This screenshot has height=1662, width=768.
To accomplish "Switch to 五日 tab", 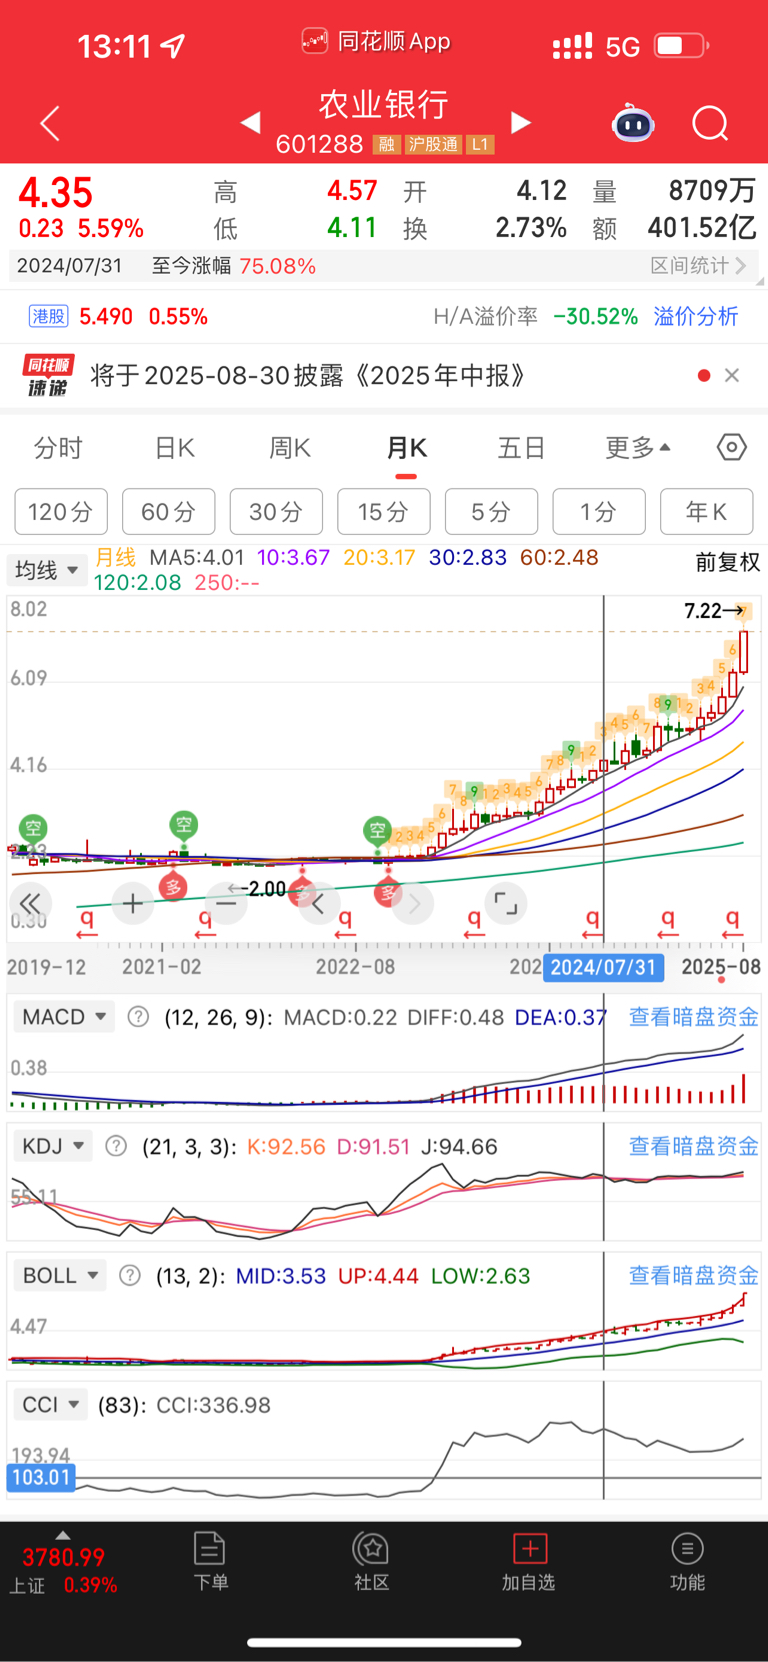I will coord(522,447).
